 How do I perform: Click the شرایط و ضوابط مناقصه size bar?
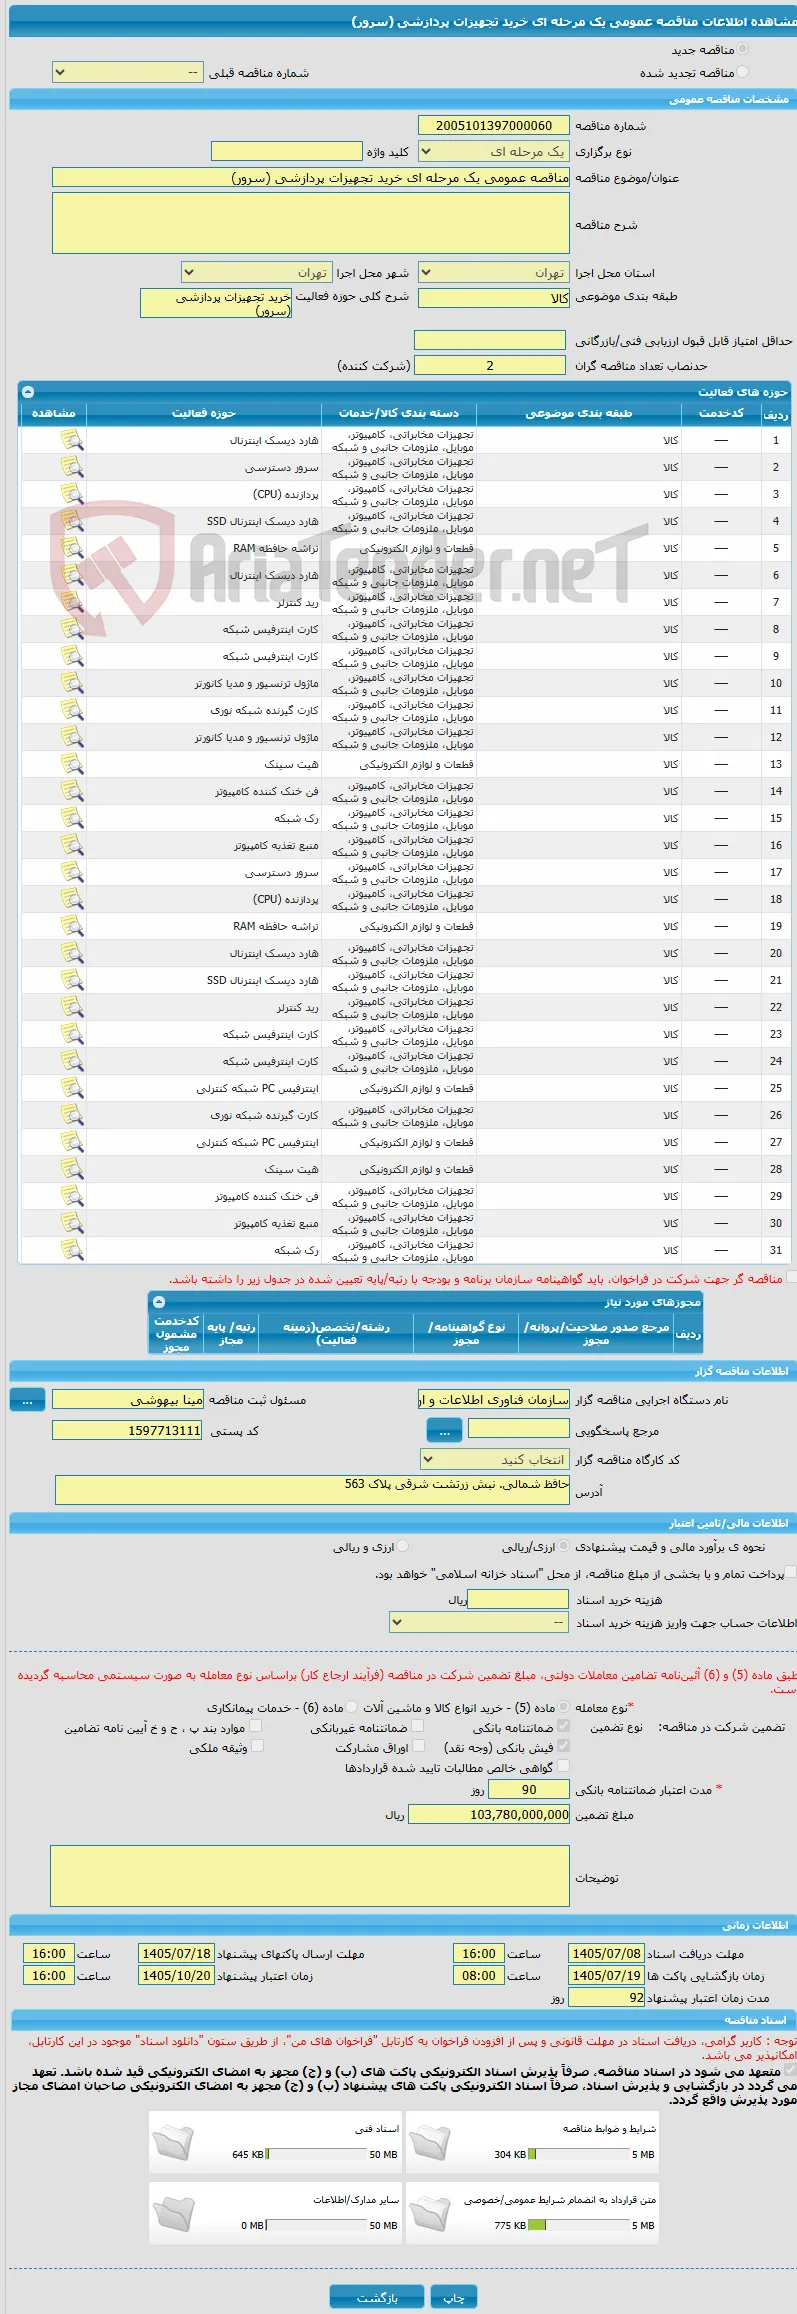tap(578, 2154)
